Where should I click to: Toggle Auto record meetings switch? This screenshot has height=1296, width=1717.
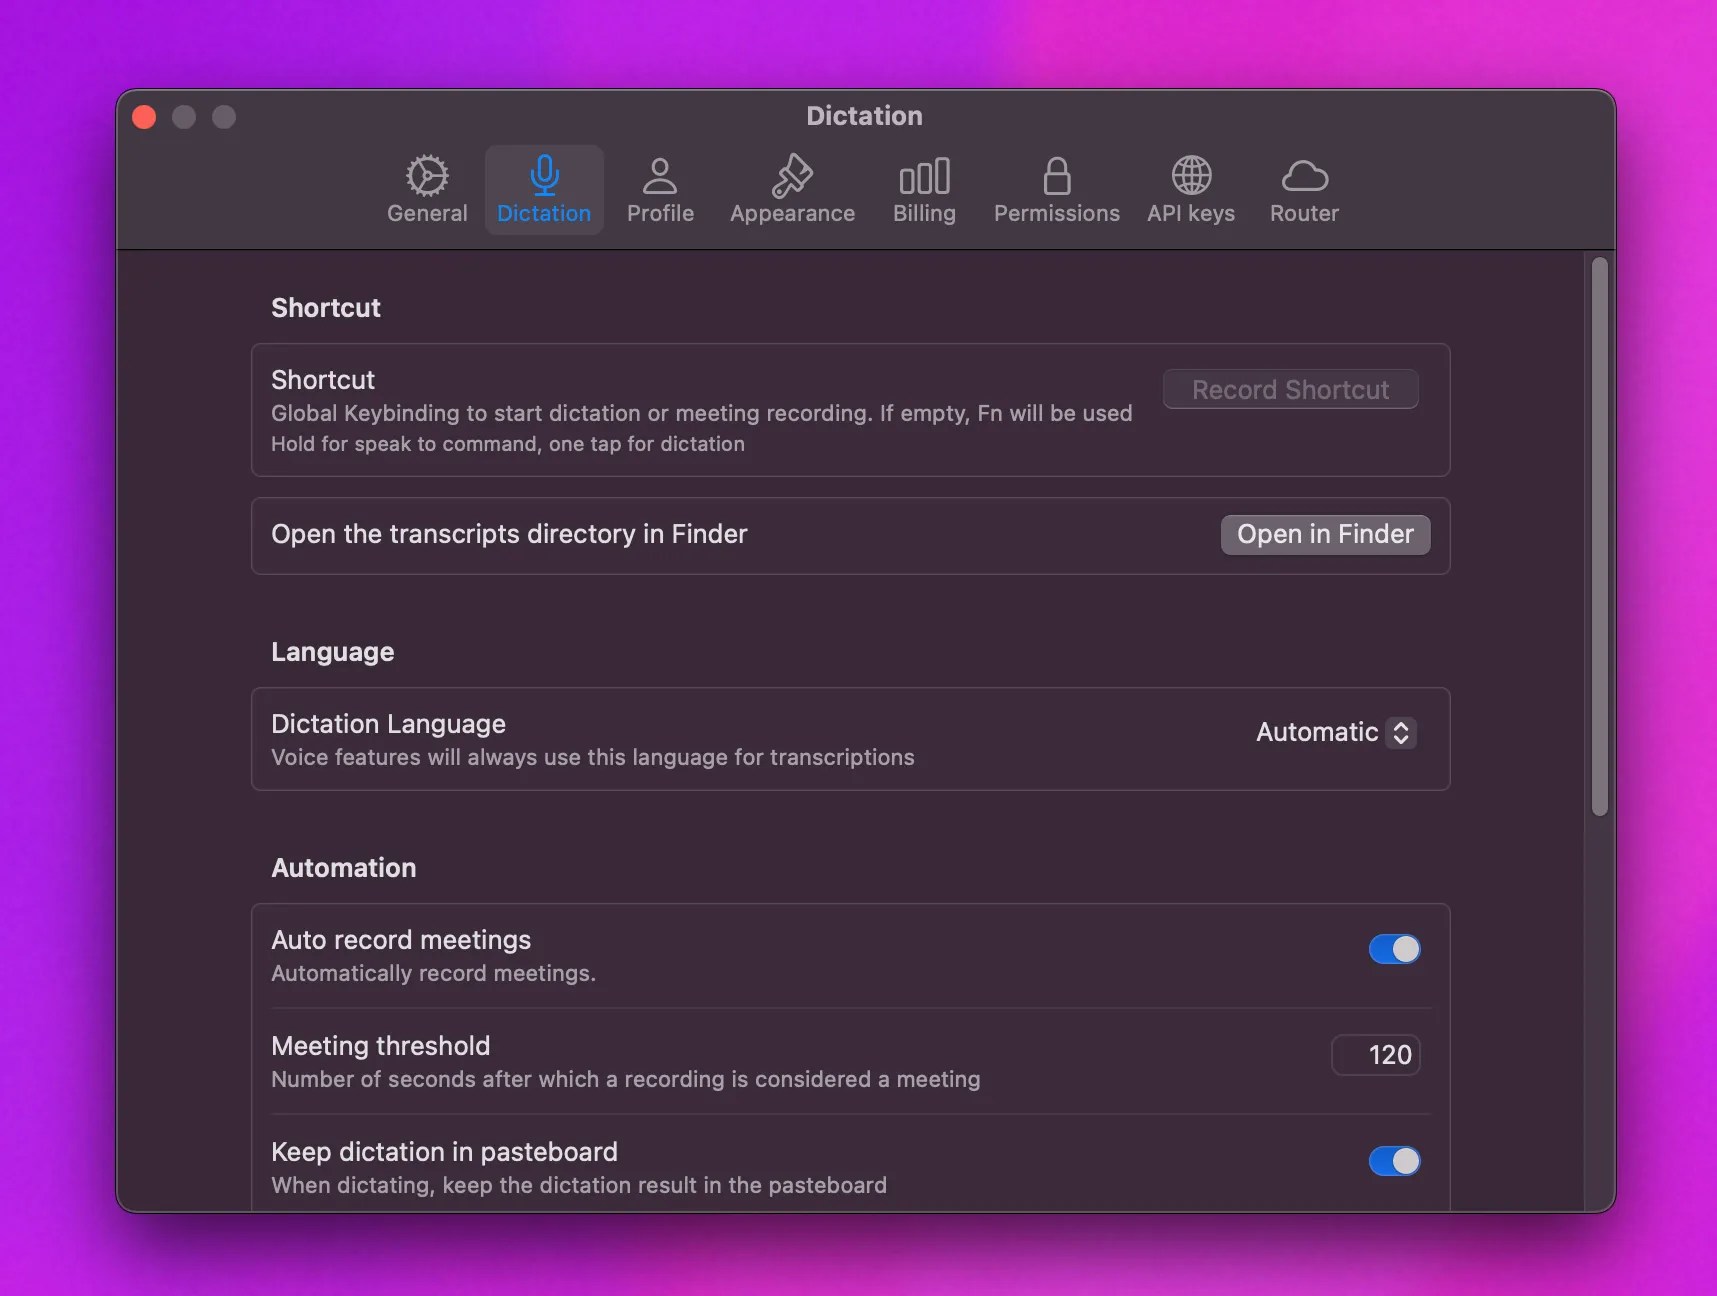click(x=1394, y=949)
